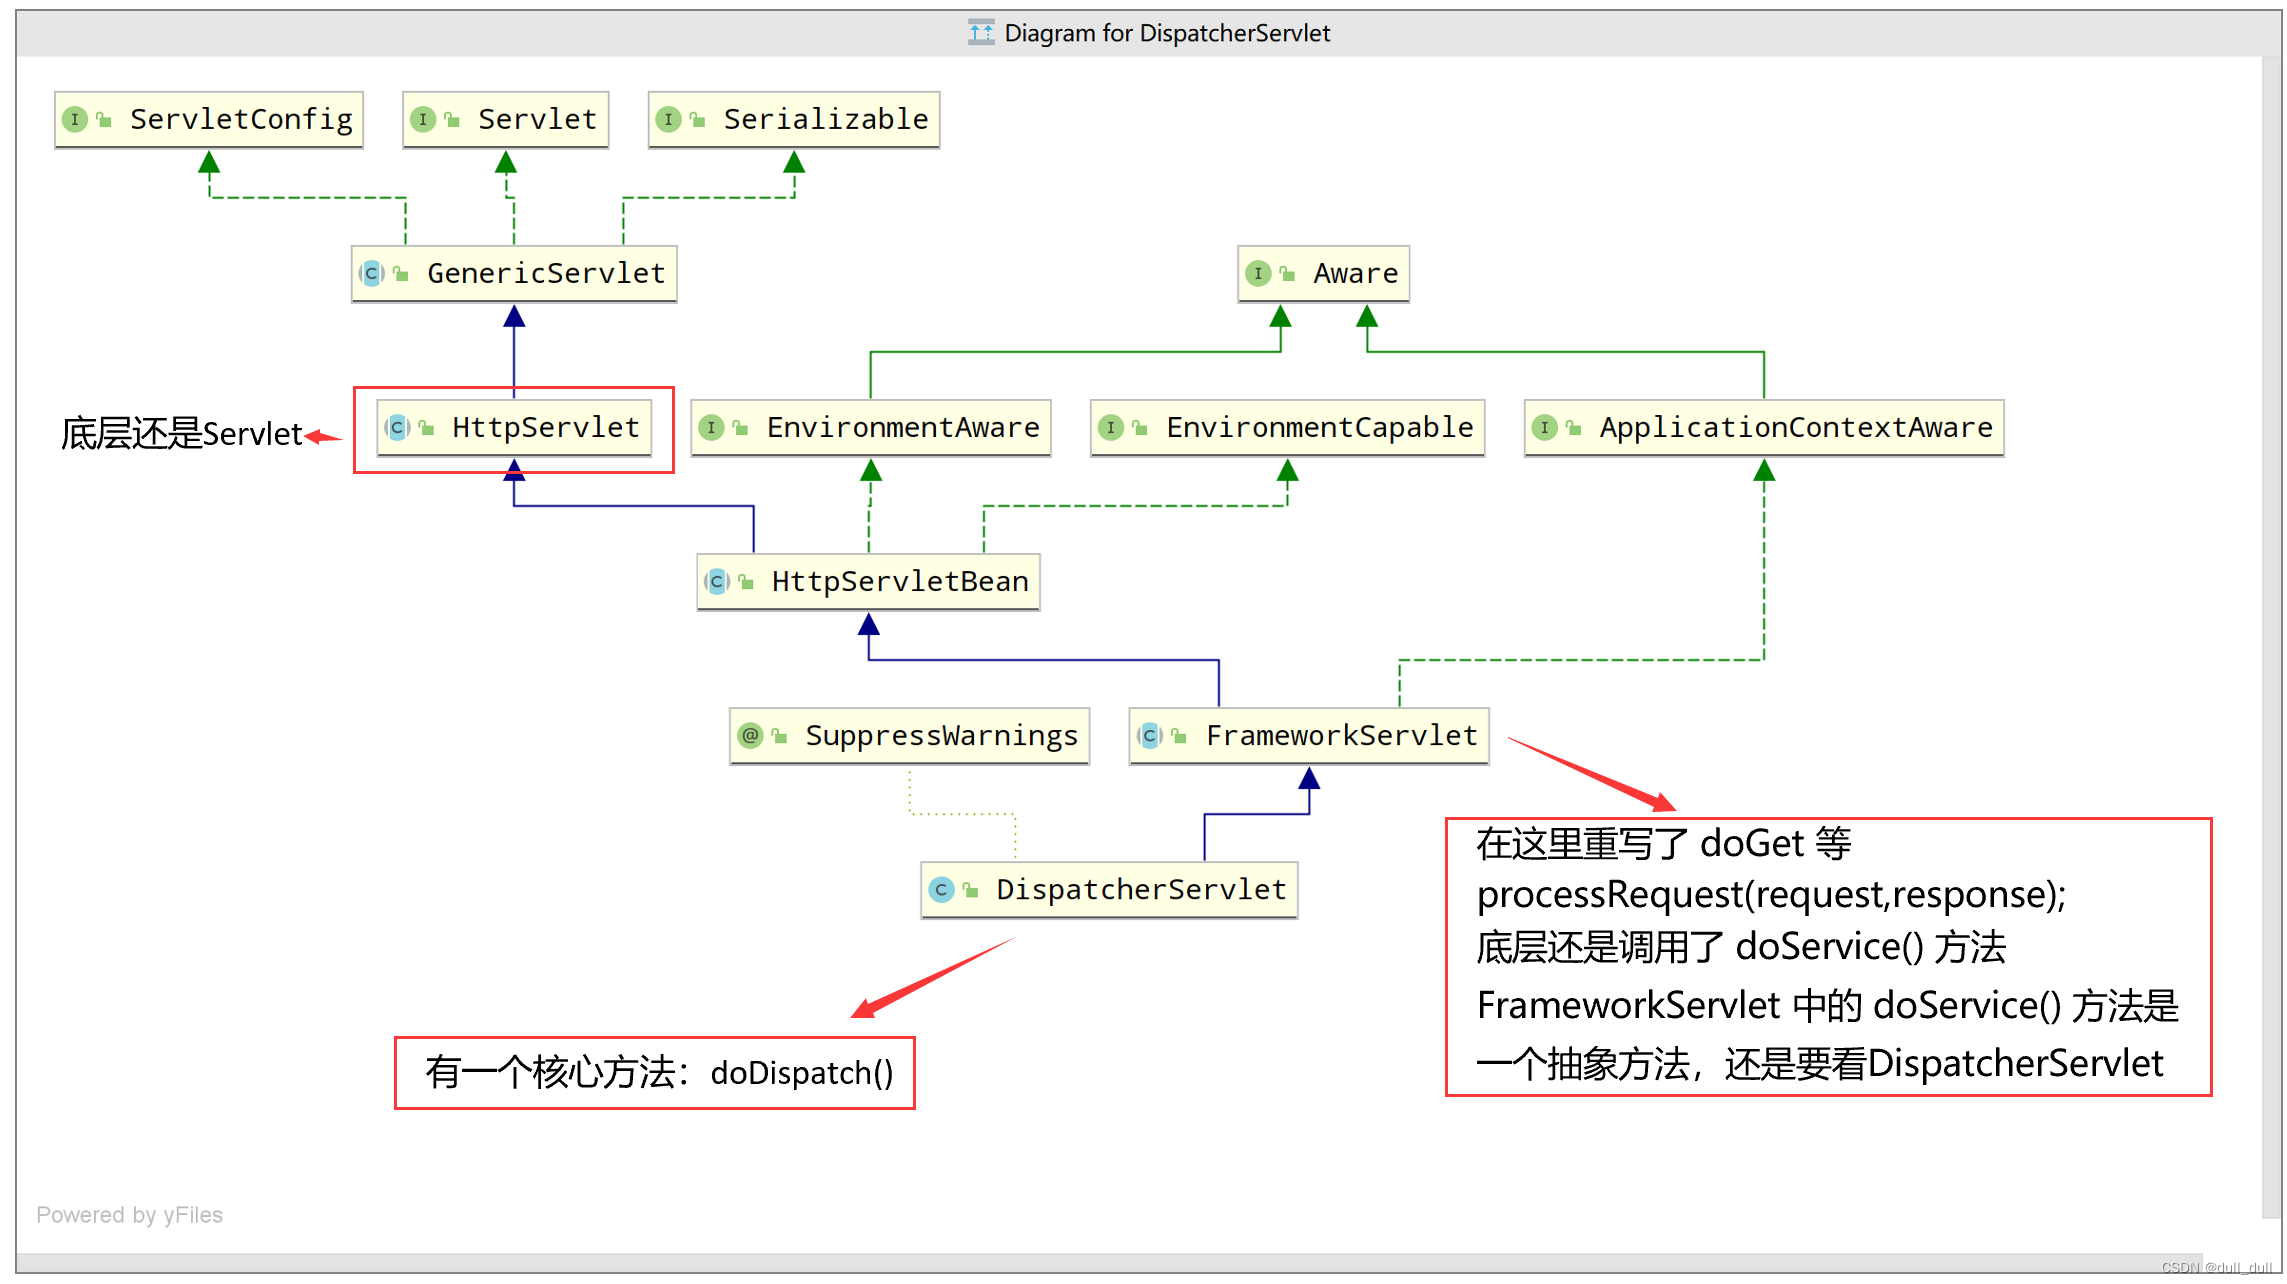Click the lock icon beside FrameworkServlet
2287x1284 pixels.
point(1179,736)
